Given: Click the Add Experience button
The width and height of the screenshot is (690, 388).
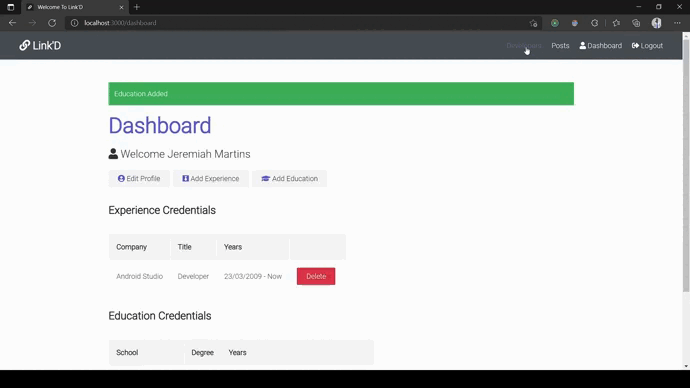Looking at the screenshot, I should click(x=211, y=179).
